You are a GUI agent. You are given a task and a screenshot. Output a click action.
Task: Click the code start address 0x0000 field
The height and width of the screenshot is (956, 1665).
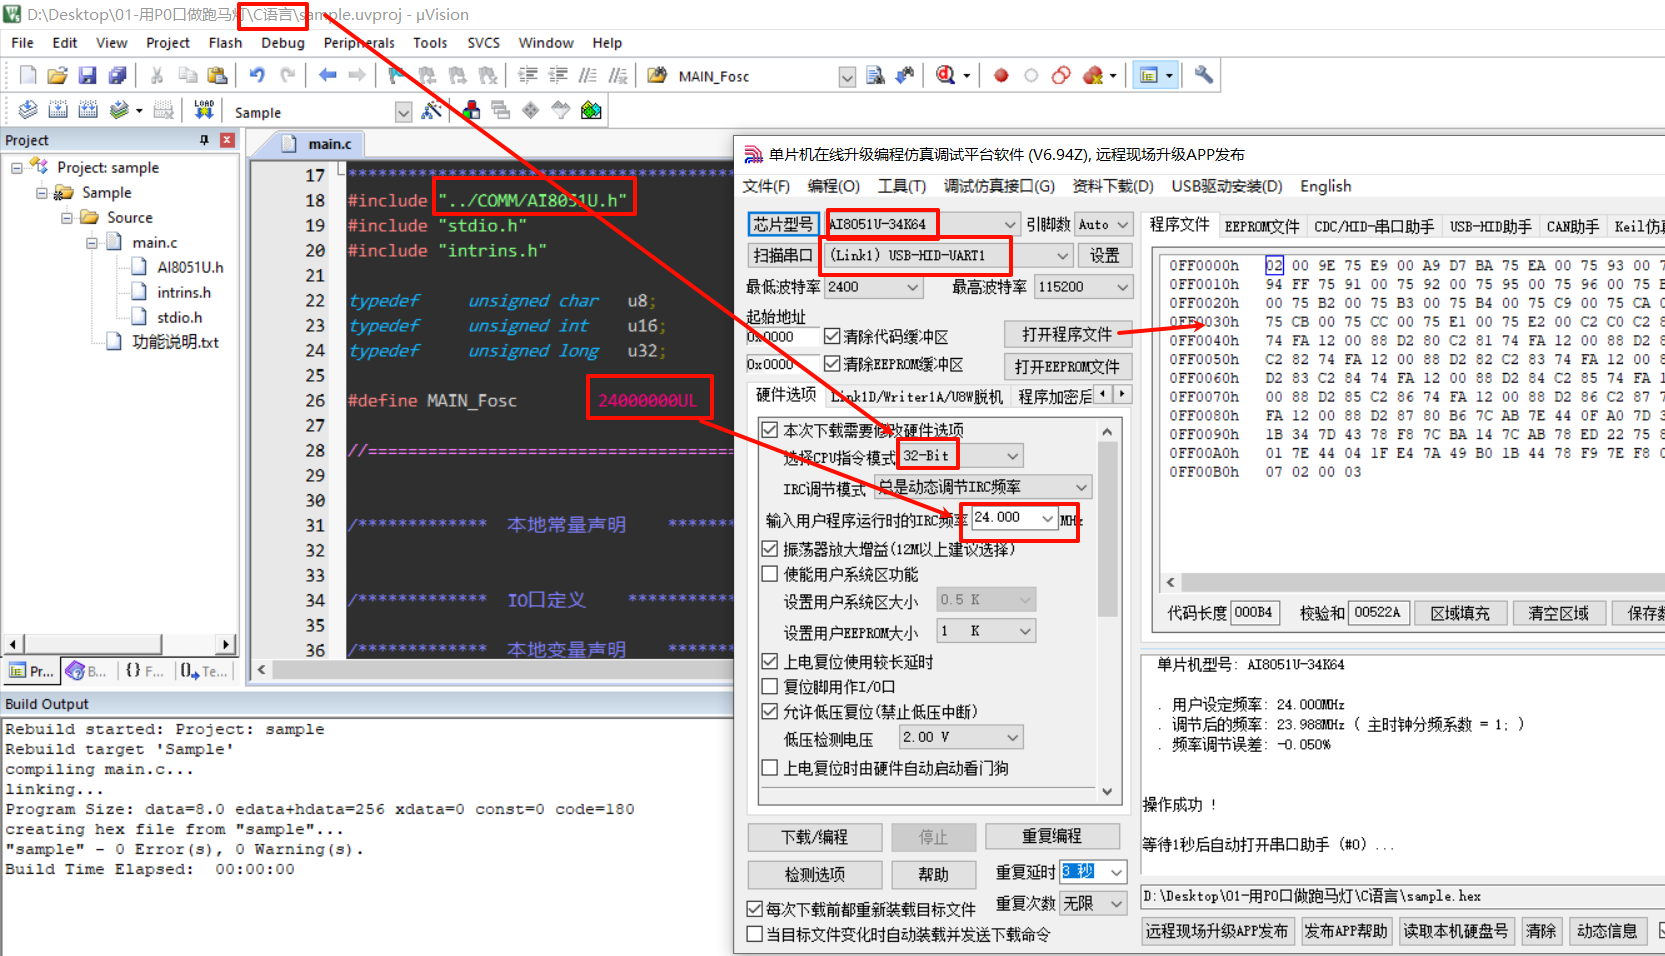coord(782,337)
